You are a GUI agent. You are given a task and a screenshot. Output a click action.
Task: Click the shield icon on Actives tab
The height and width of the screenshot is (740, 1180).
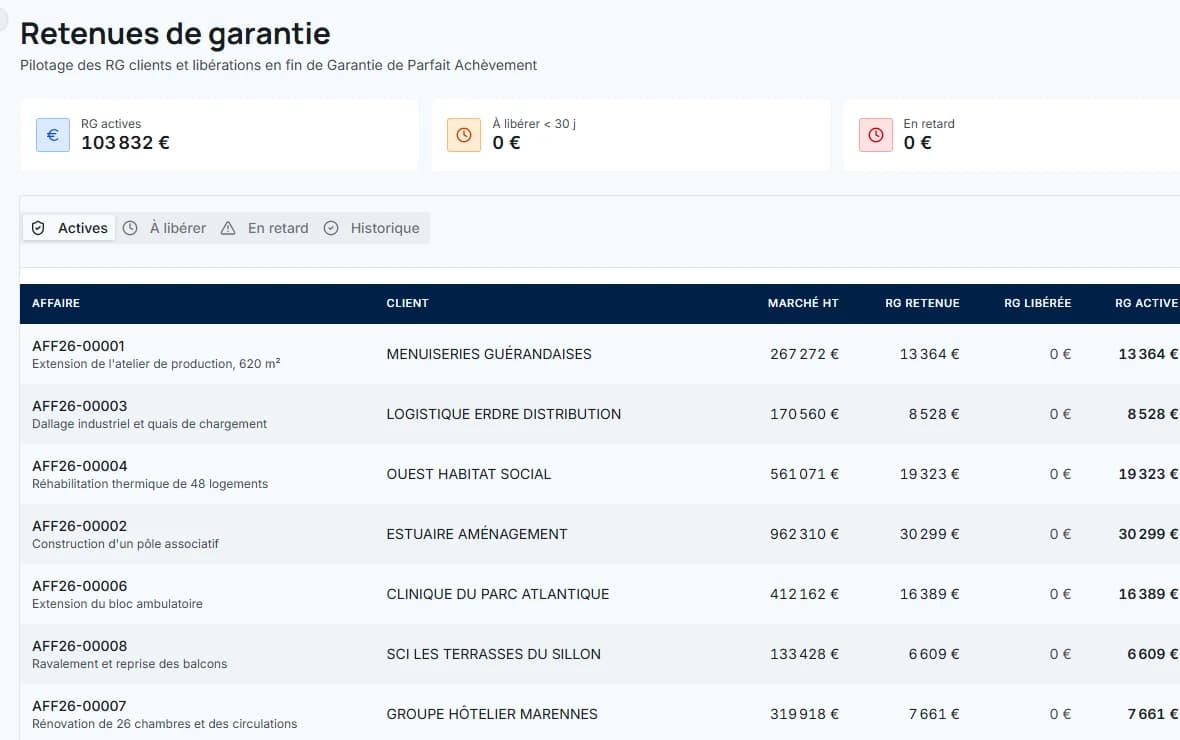[x=38, y=228]
